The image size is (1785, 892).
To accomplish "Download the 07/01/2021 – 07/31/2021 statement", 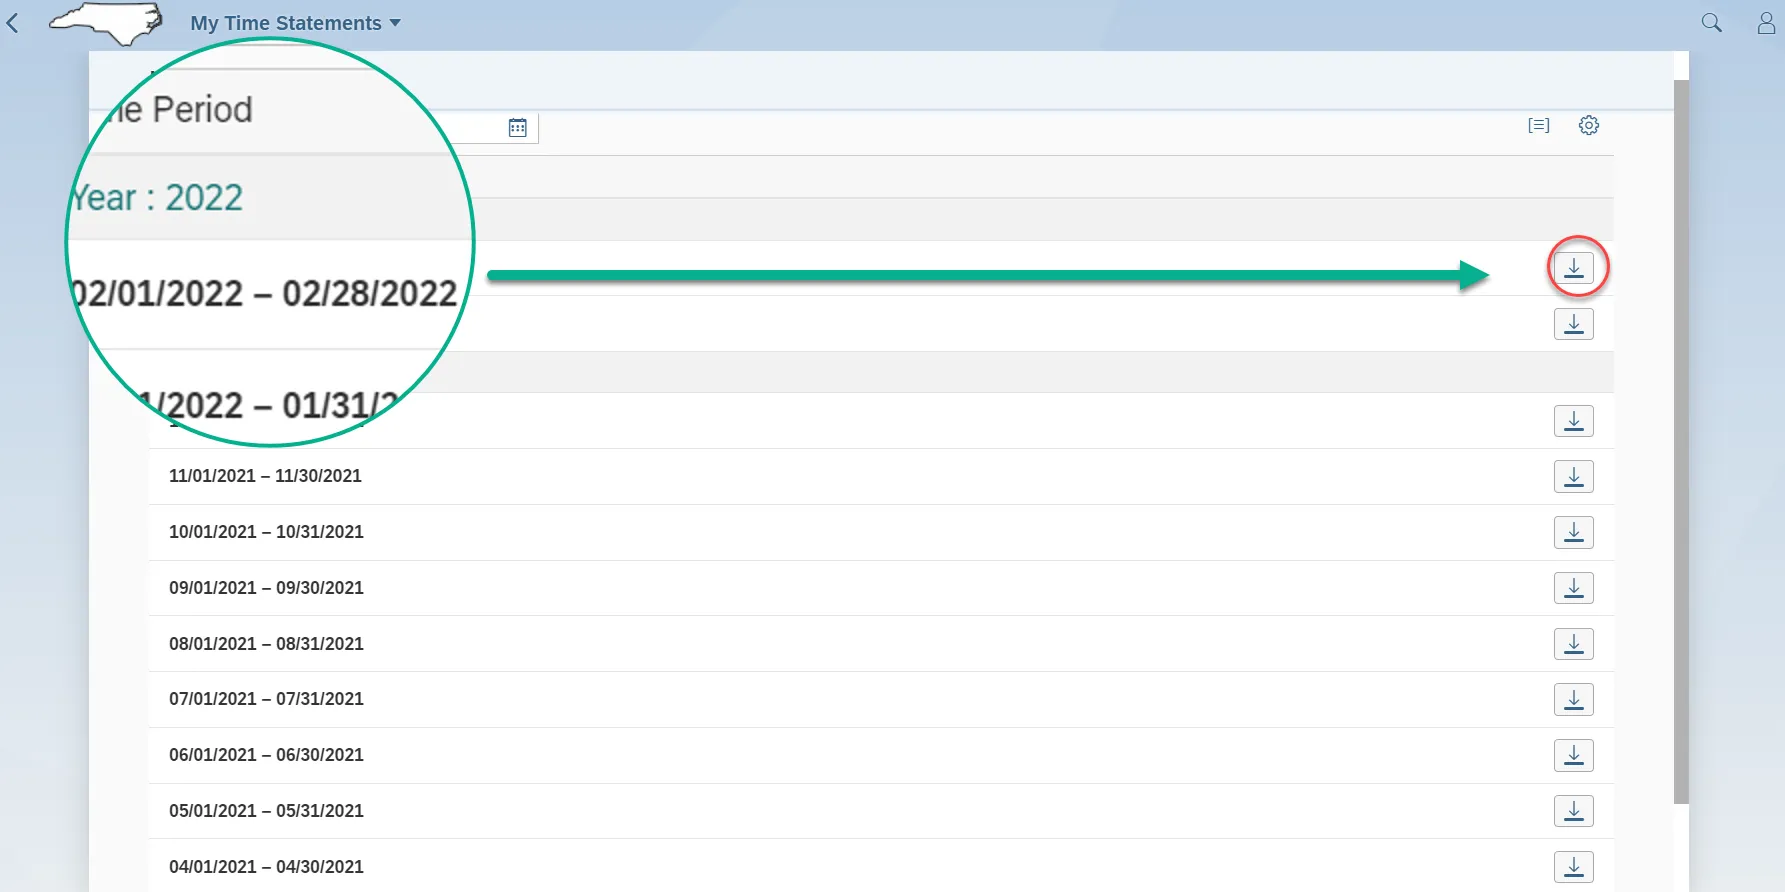I will coord(1574,700).
